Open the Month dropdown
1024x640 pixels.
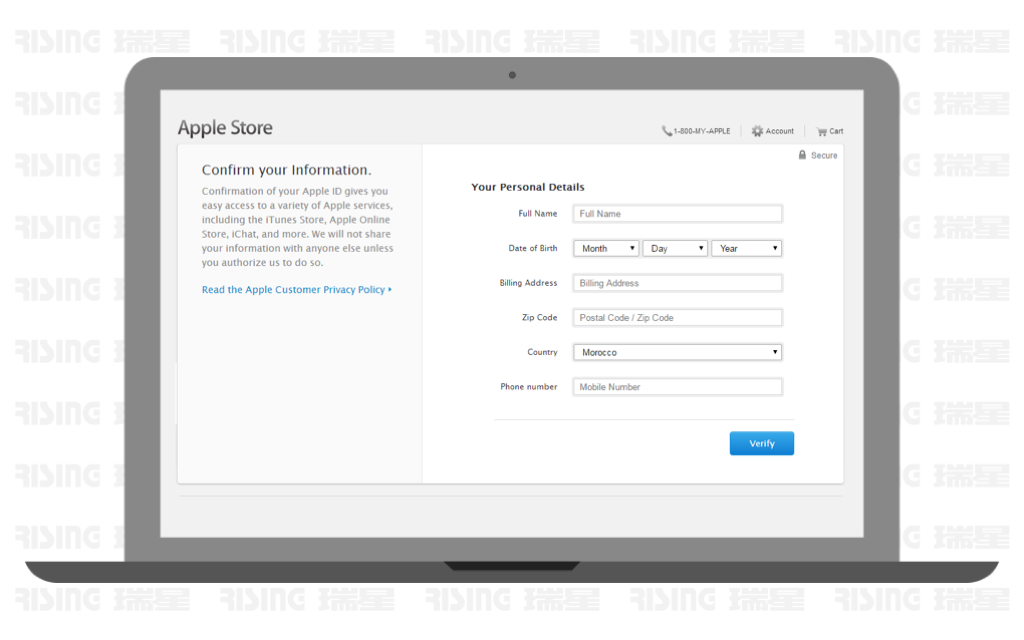pyautogui.click(x=606, y=248)
